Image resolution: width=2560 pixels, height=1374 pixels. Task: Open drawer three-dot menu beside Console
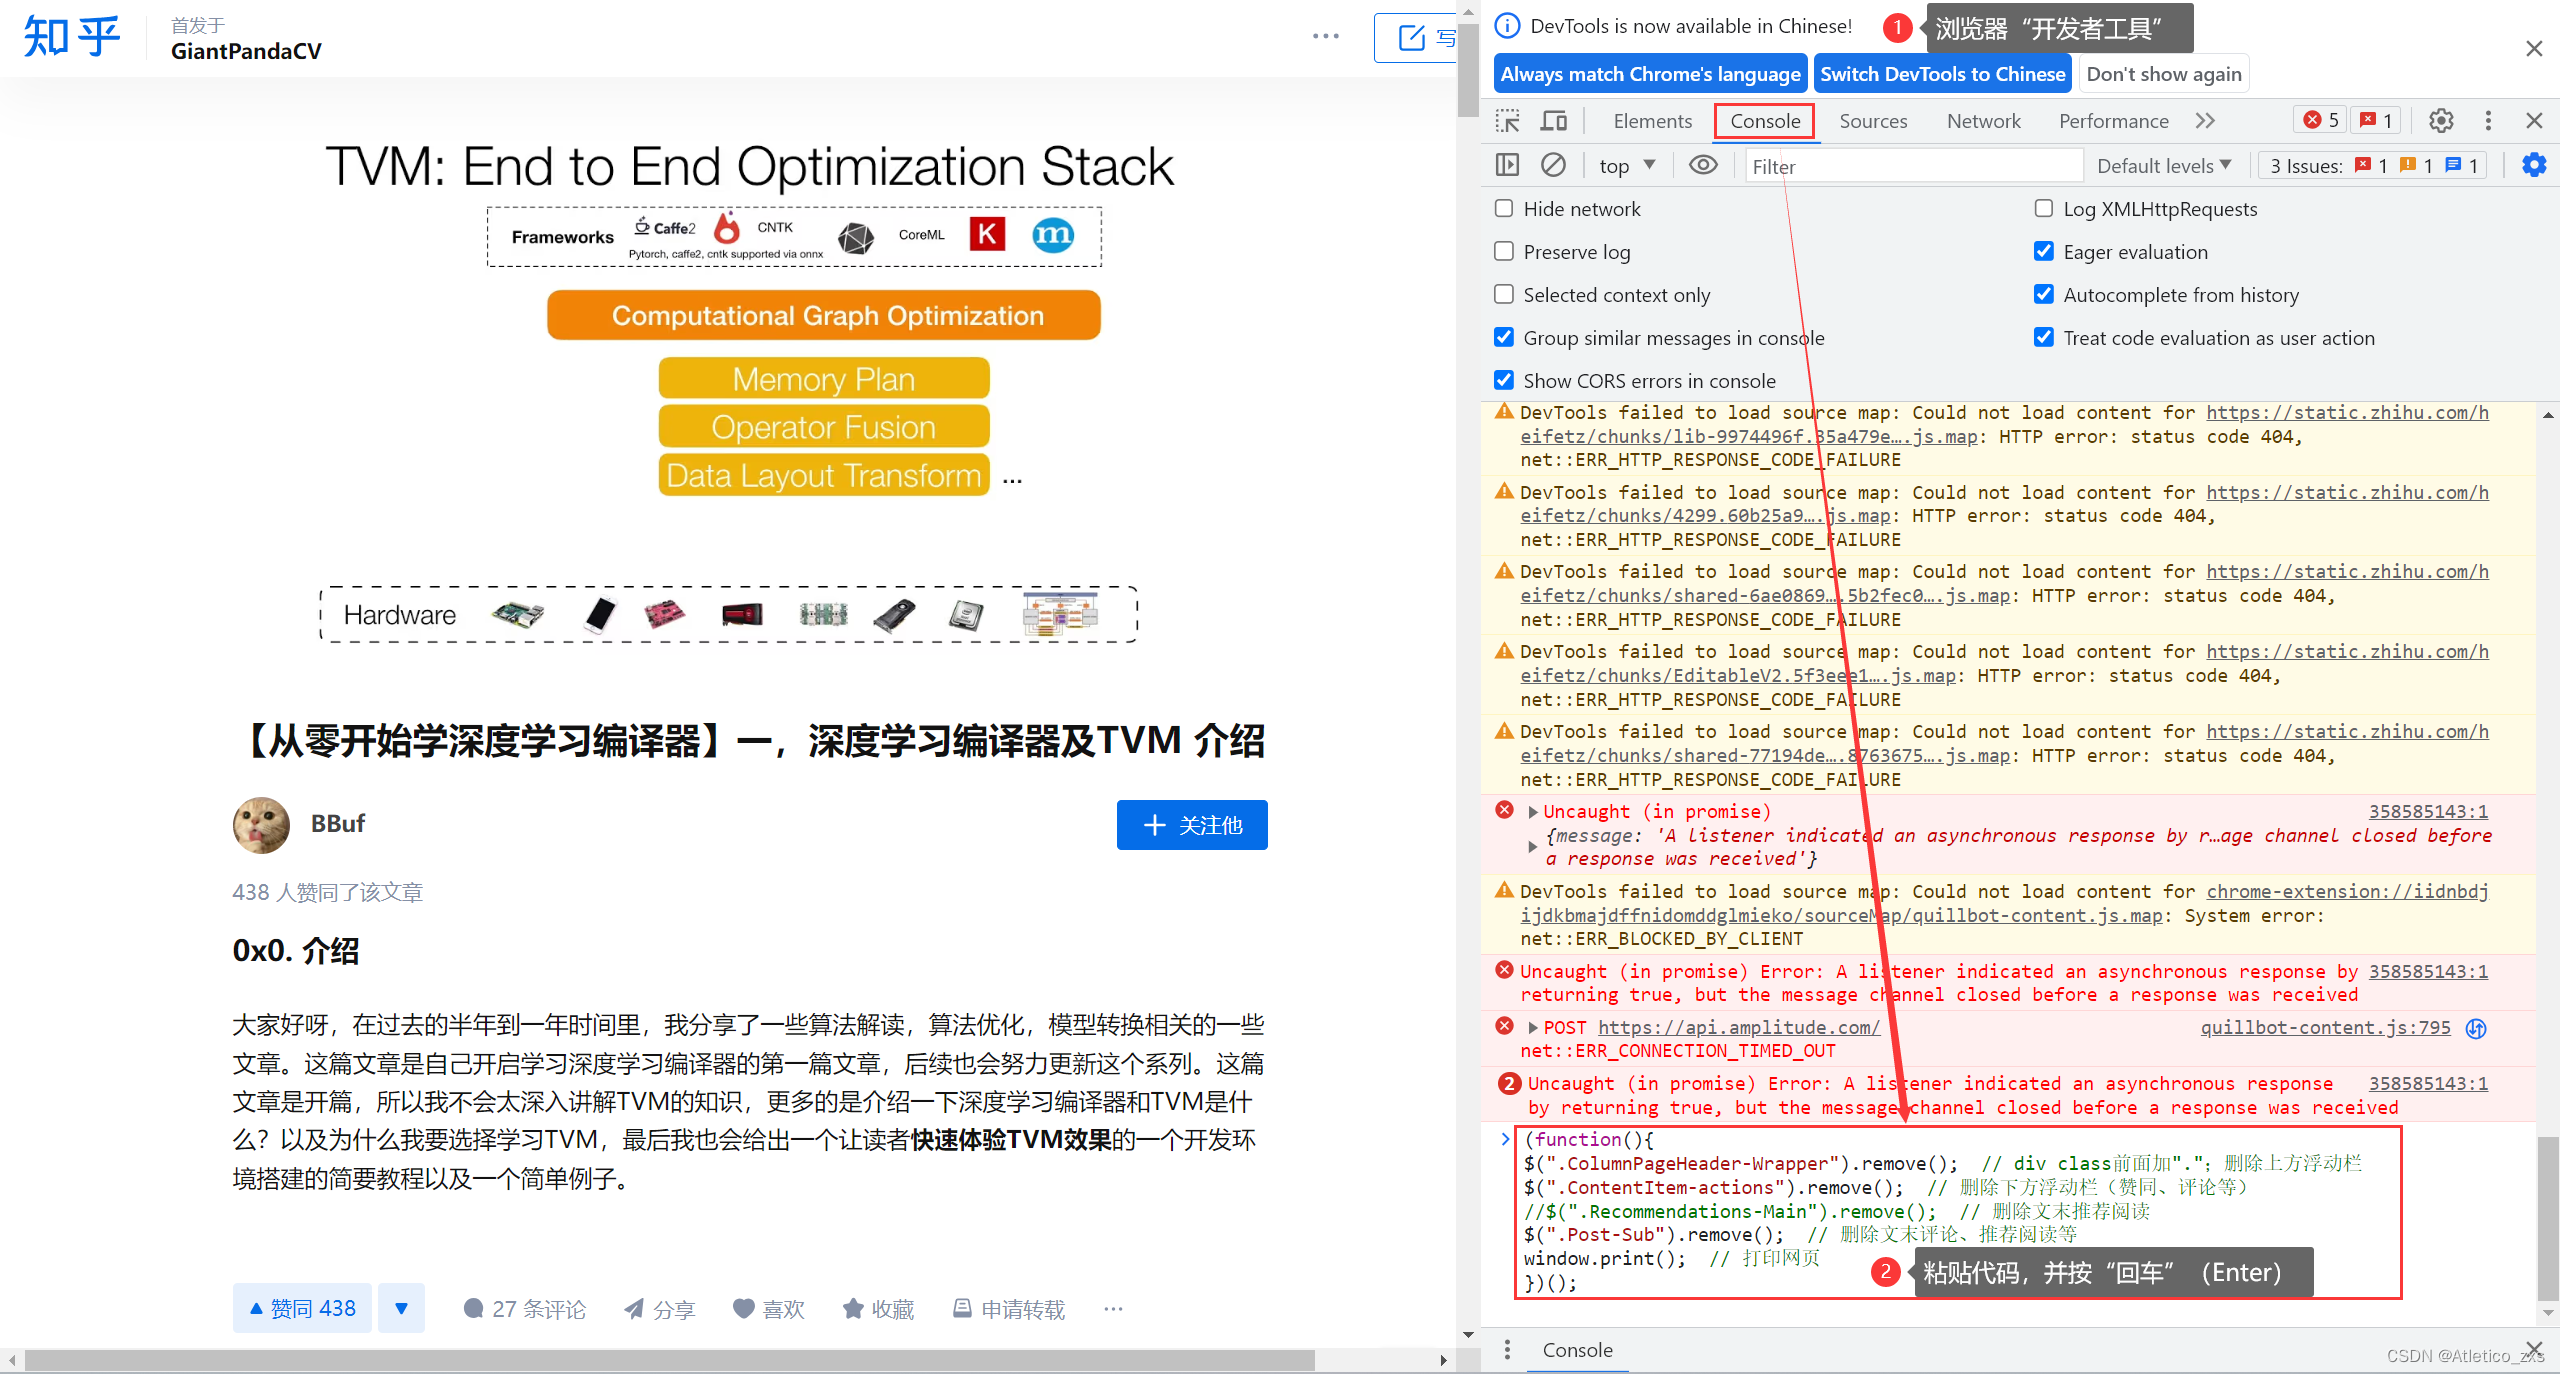pos(1507,1350)
